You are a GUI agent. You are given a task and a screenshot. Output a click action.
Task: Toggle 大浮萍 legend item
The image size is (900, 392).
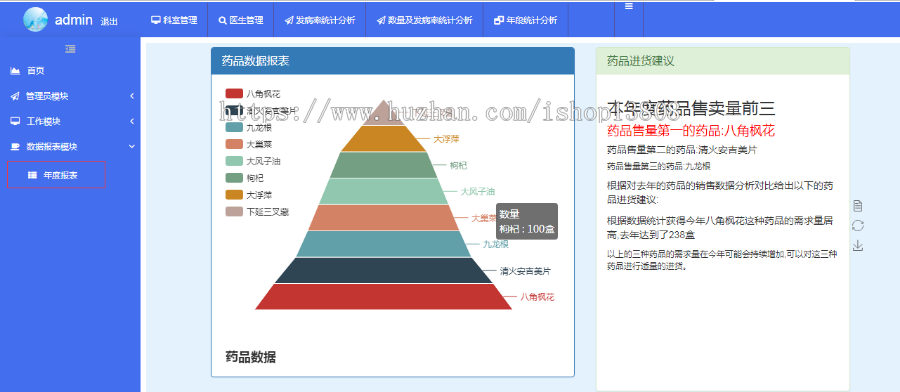[x=249, y=195]
